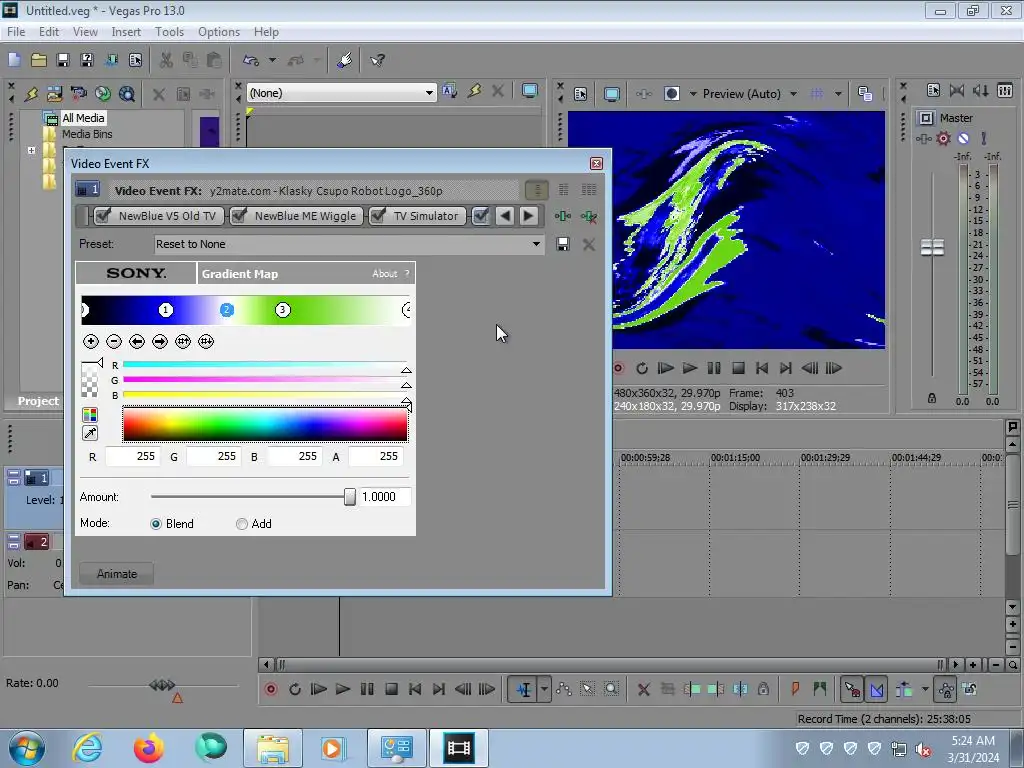This screenshot has width=1024, height=768.
Task: Select All Media in the tree
Action: coord(83,118)
